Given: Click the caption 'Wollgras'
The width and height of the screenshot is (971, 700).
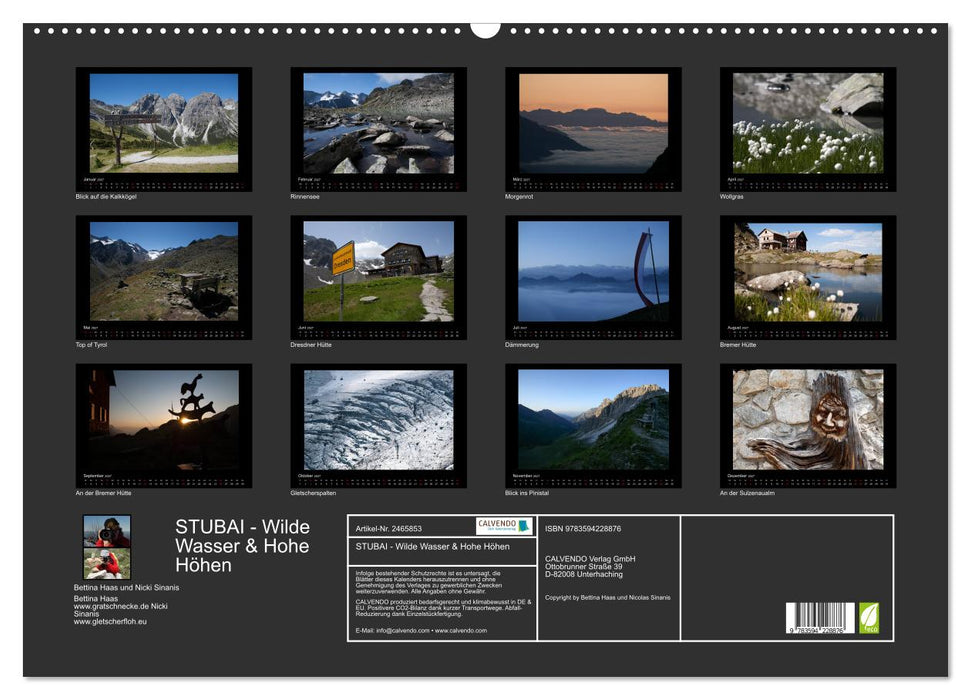Looking at the screenshot, I should pos(731,196).
